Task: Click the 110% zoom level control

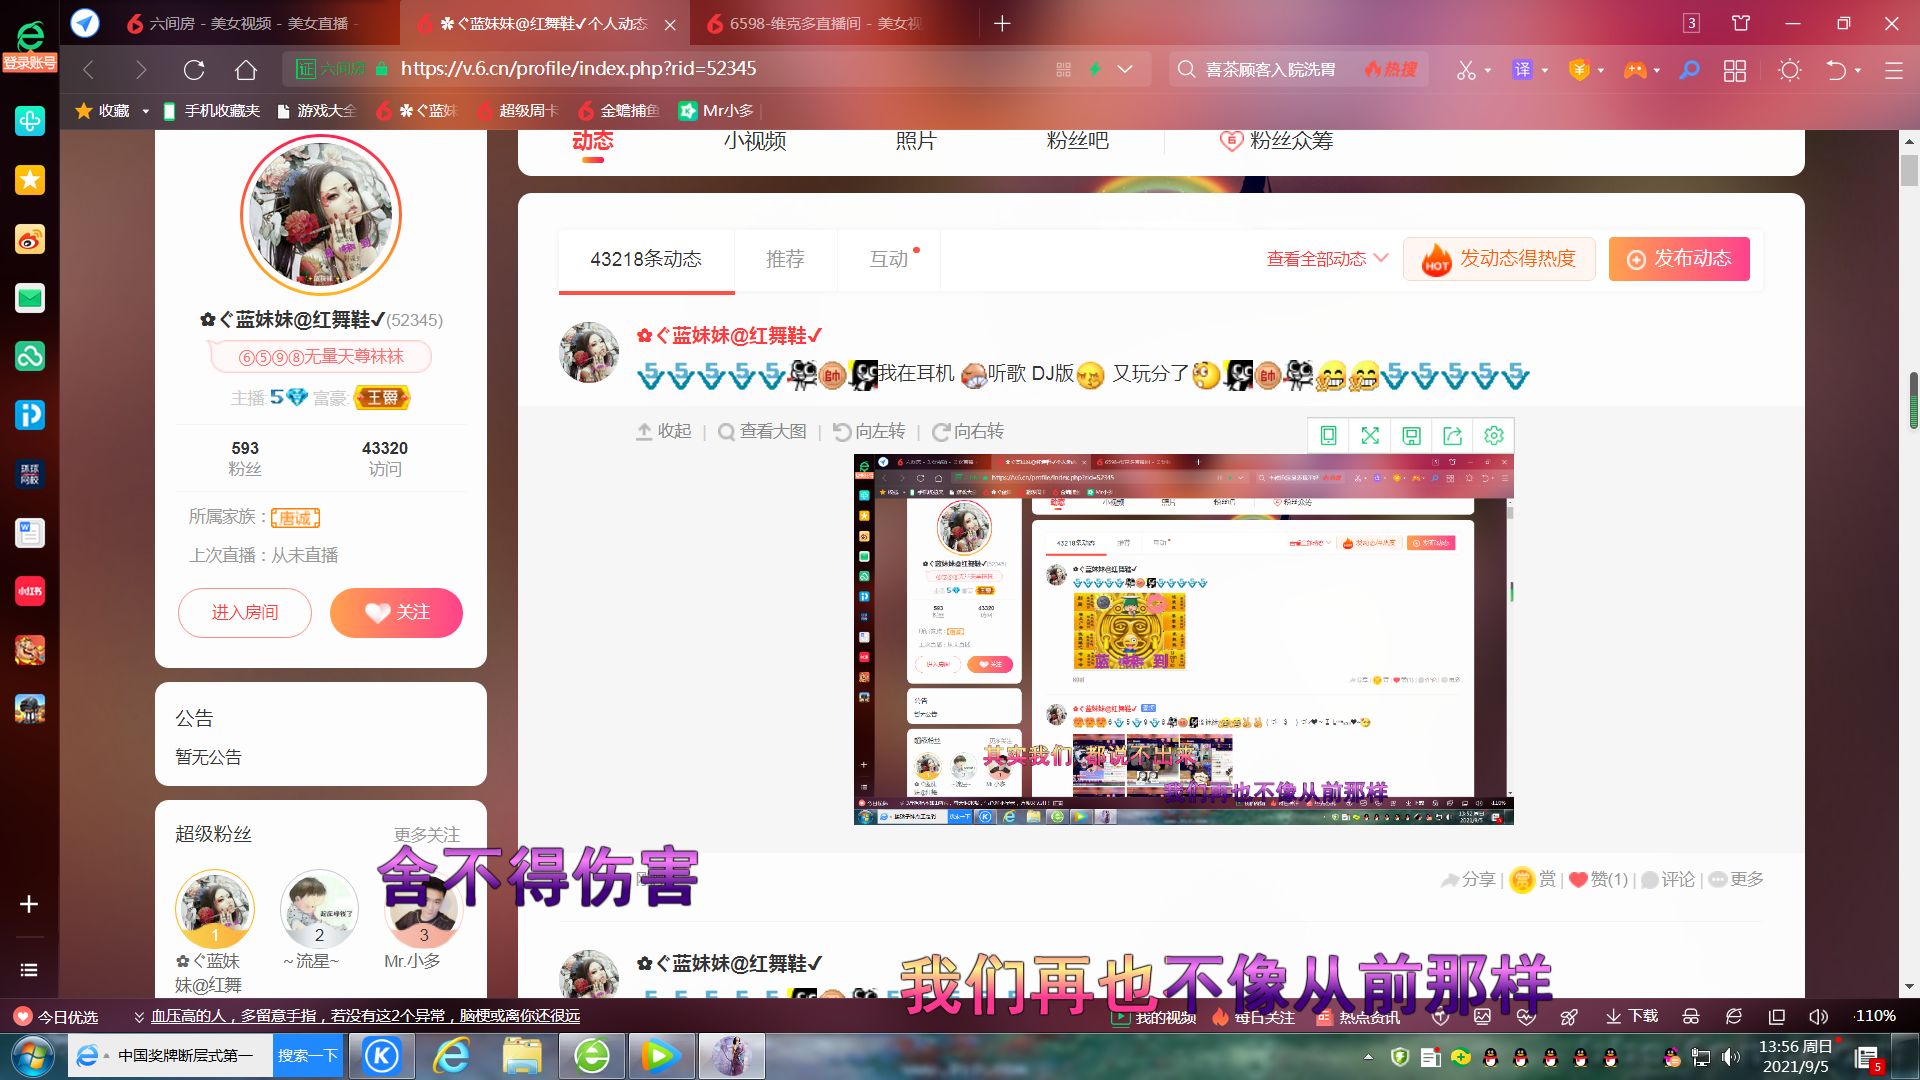Action: (1875, 1016)
